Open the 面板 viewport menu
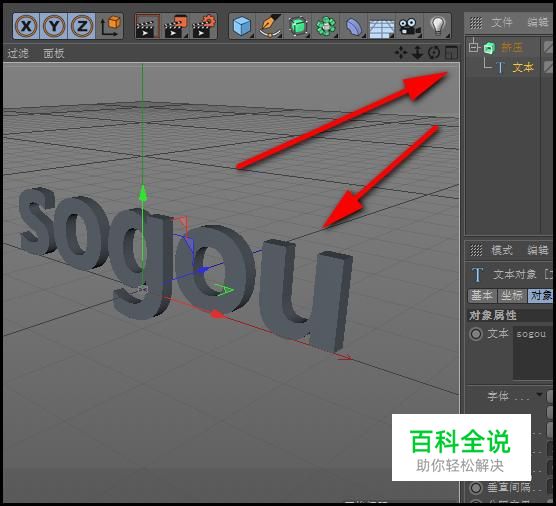 click(x=54, y=53)
